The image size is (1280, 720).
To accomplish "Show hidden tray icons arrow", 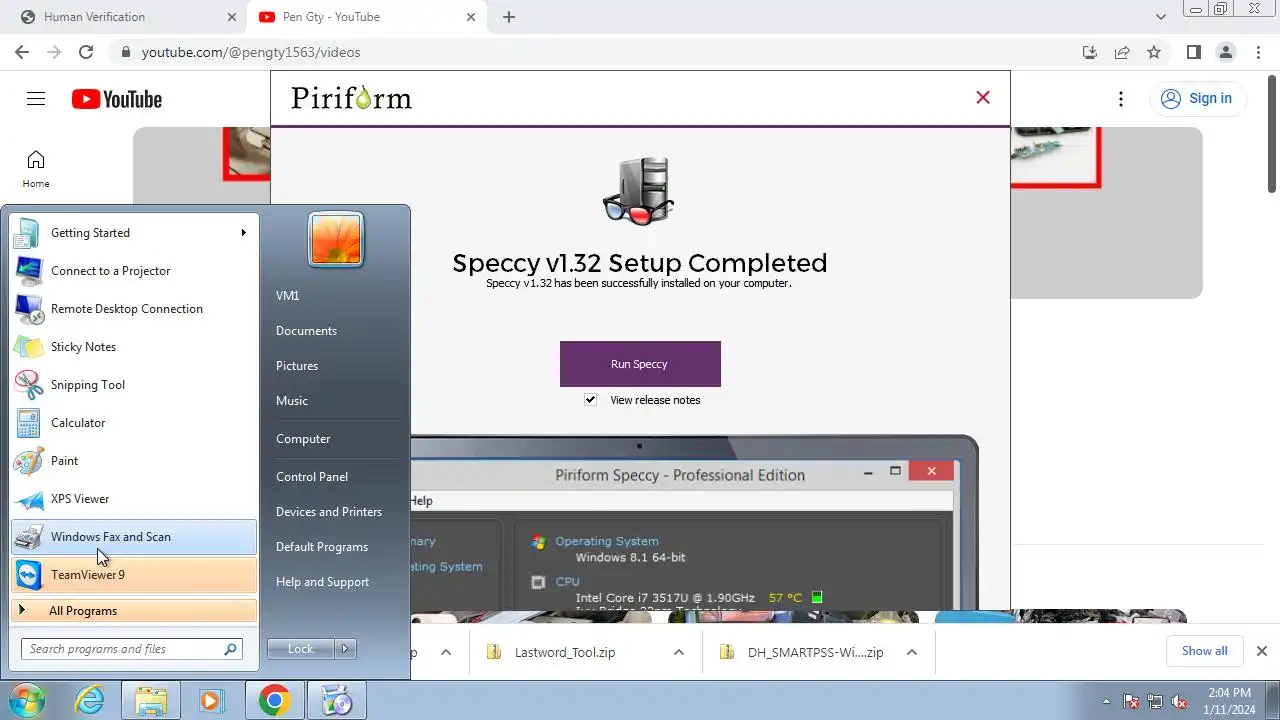I will pyautogui.click(x=1106, y=702).
